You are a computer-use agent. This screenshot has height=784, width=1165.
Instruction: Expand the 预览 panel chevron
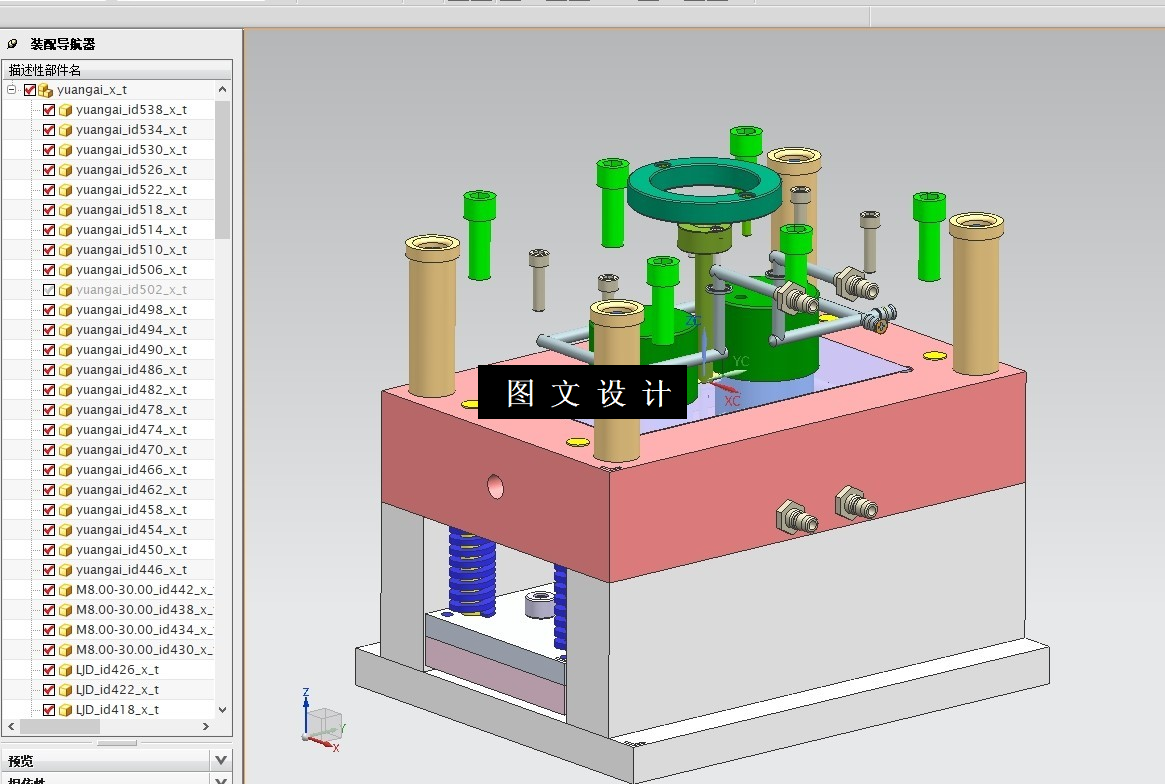[221, 759]
